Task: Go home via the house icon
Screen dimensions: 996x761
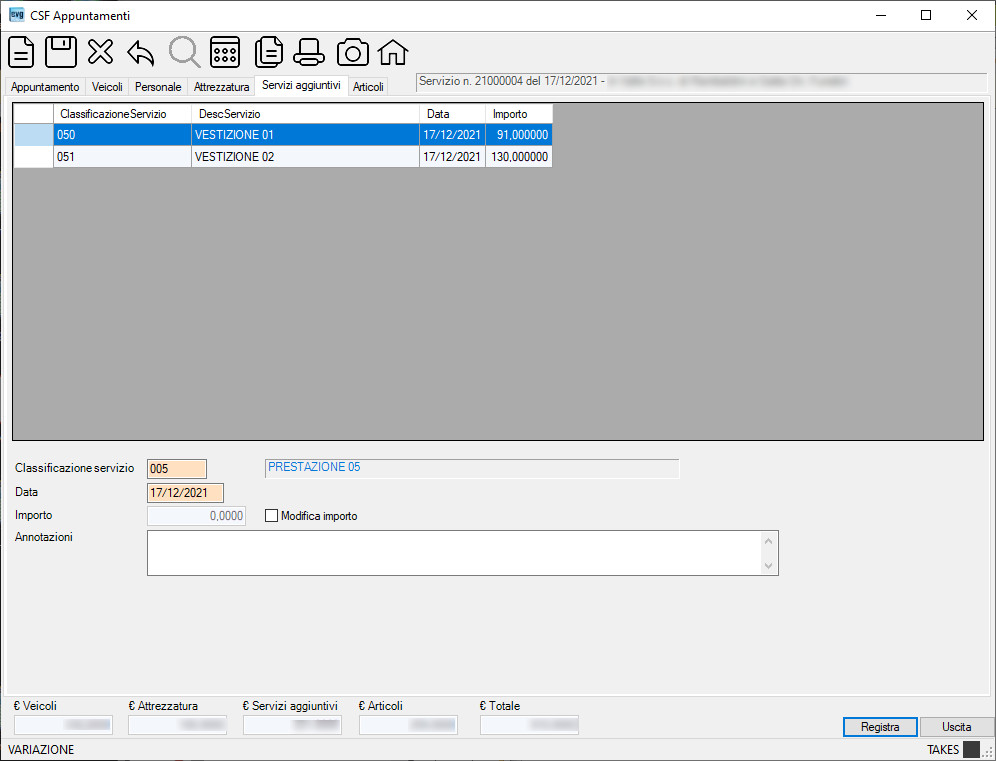Action: [393, 52]
